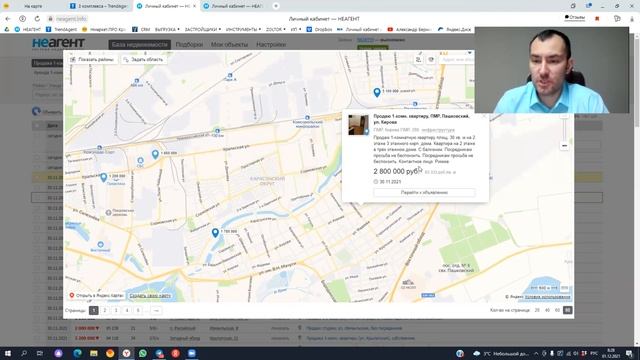Open Windows notification center
Screen dimensions: 640x360
[x=629, y=353]
